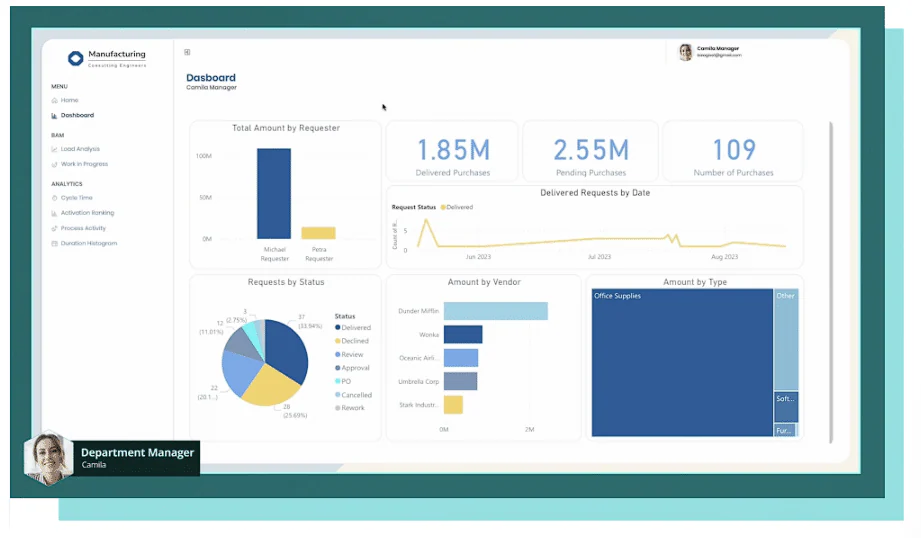Click the Dunder Mifflin vendor bar
The height and width of the screenshot is (538, 921).
[x=496, y=311]
